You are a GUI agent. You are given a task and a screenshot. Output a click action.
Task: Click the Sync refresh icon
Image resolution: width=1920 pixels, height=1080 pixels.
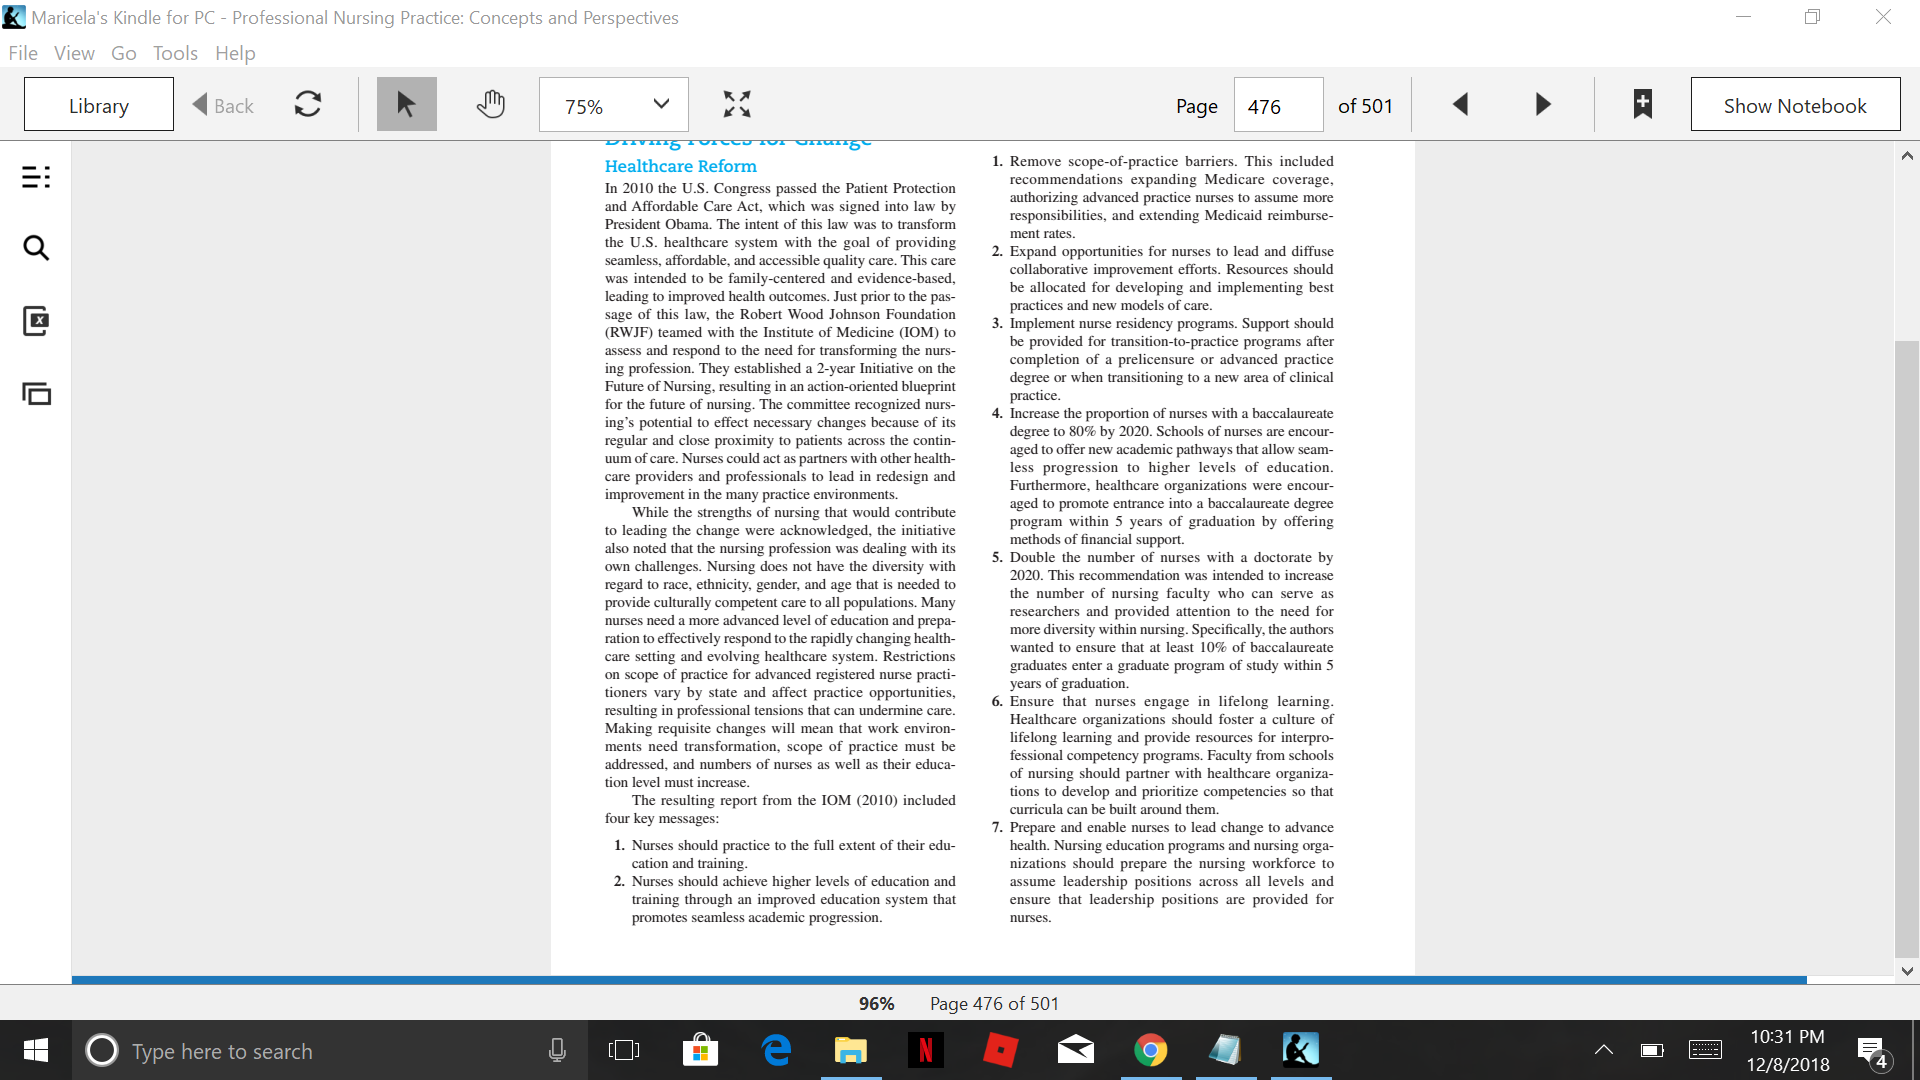coord(308,104)
